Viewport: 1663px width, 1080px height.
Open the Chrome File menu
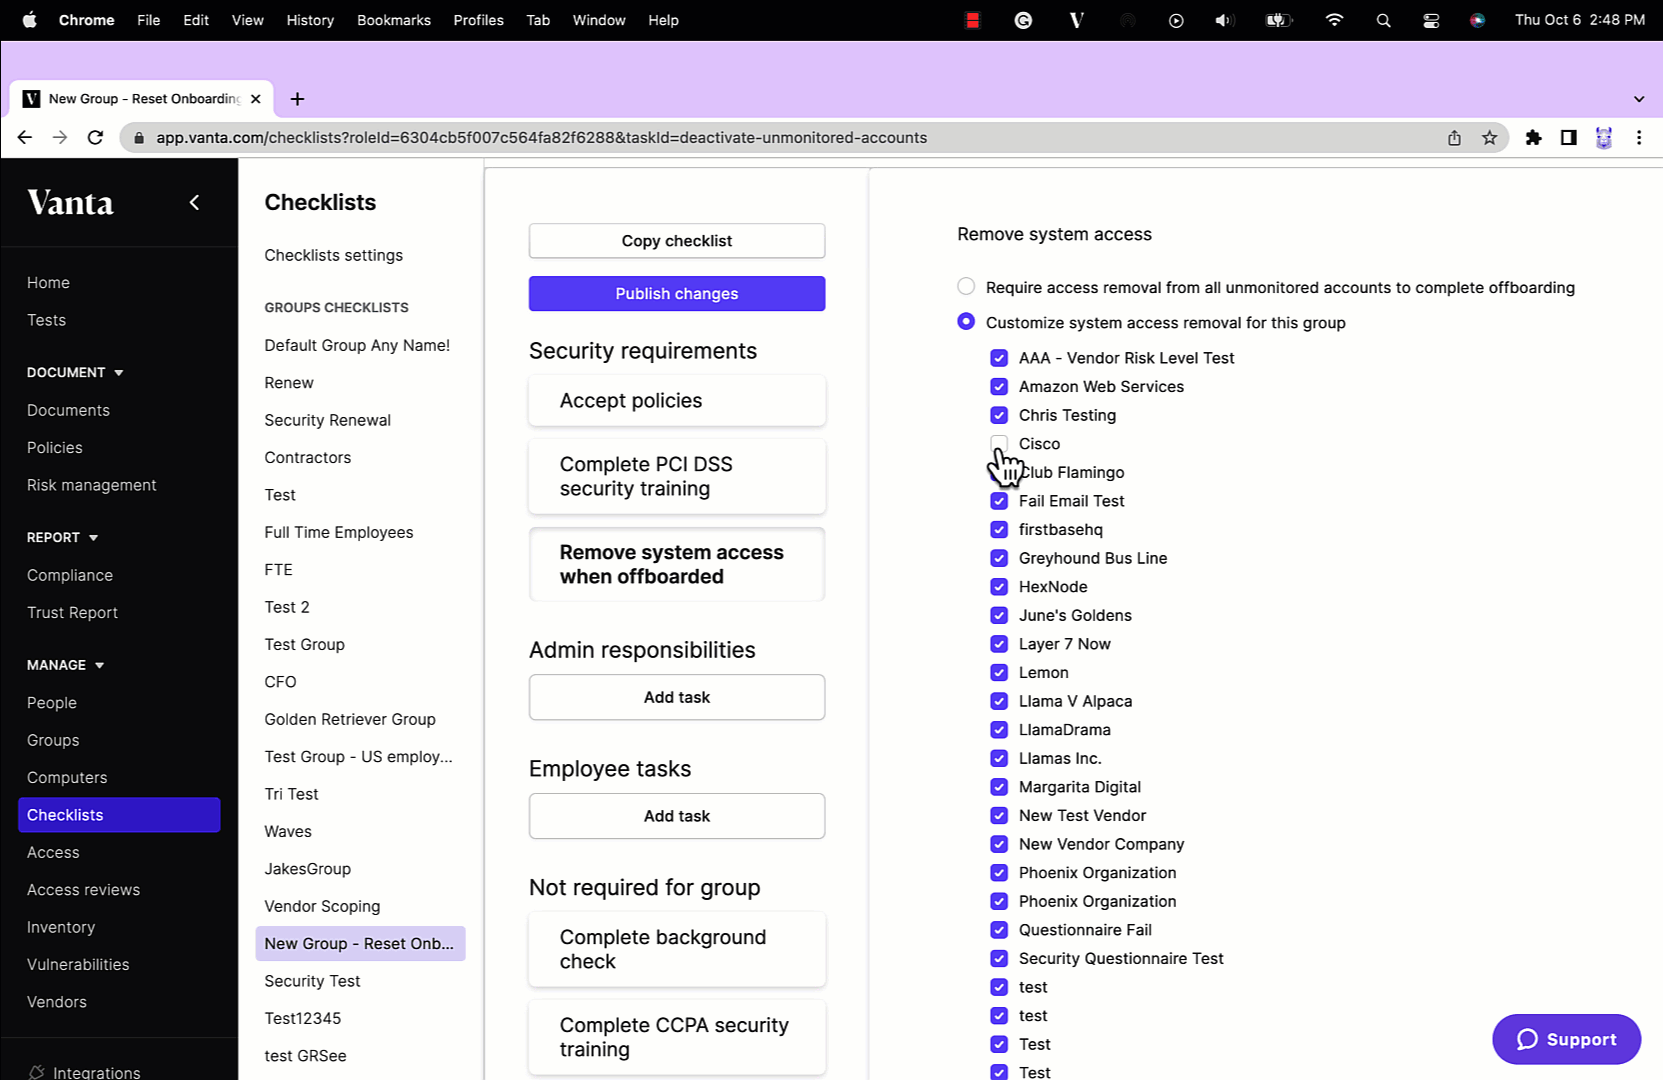click(148, 20)
